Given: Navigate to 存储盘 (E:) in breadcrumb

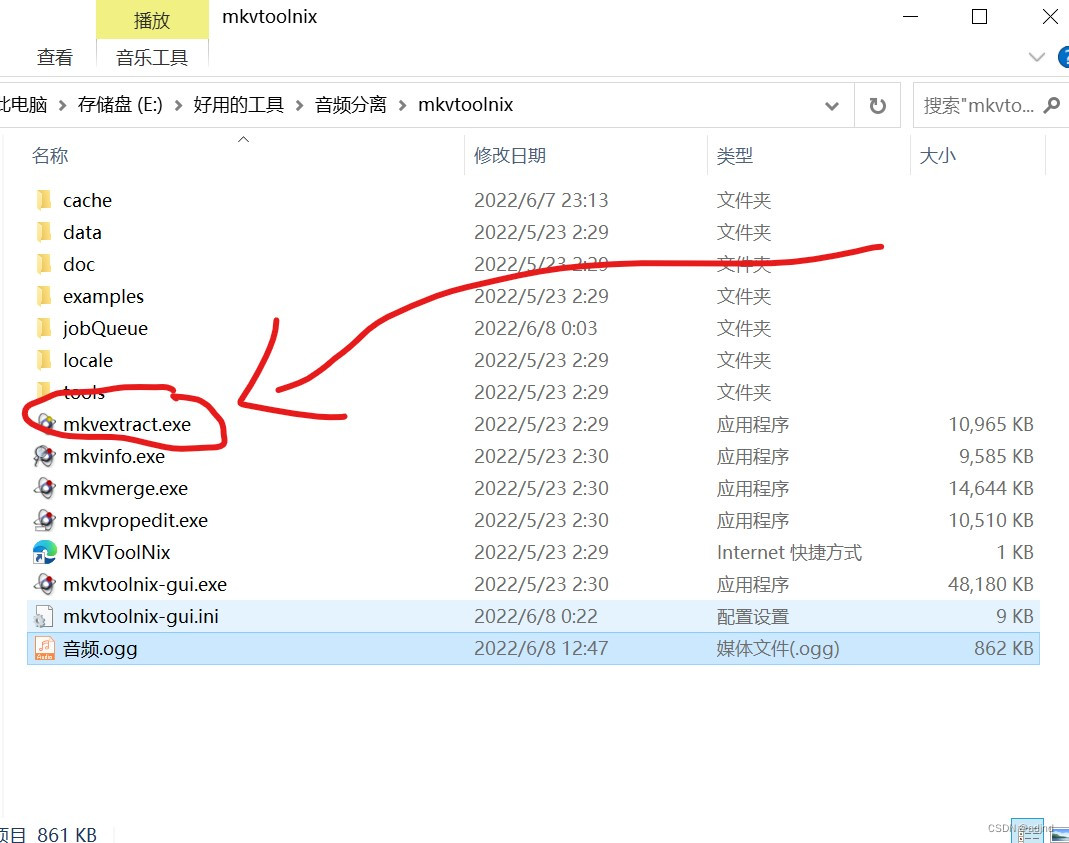Looking at the screenshot, I should pos(120,105).
